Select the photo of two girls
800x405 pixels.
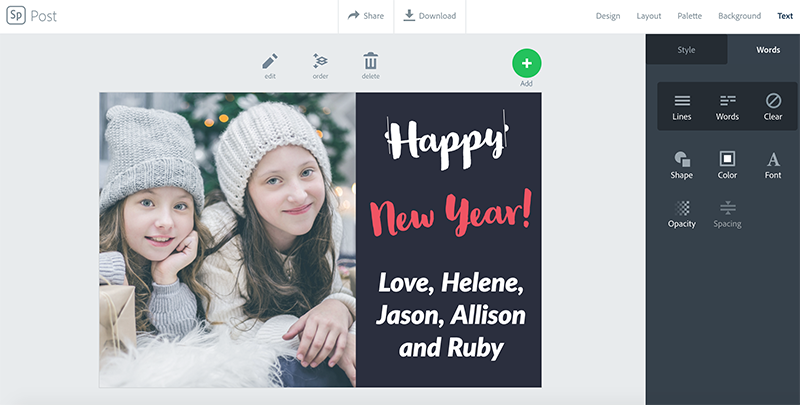click(228, 240)
